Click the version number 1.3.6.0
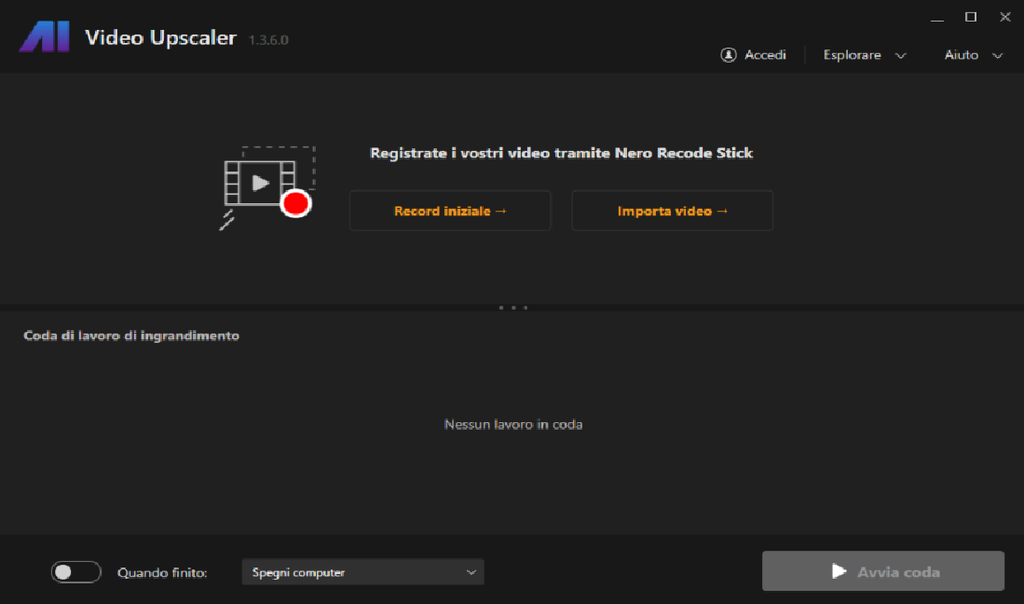This screenshot has width=1024, height=604. point(268,40)
